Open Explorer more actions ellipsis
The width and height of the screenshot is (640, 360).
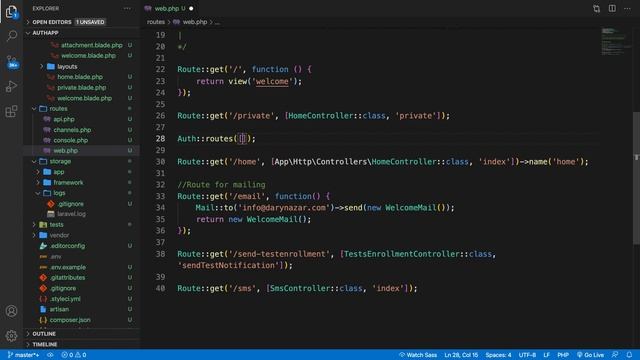[127, 8]
